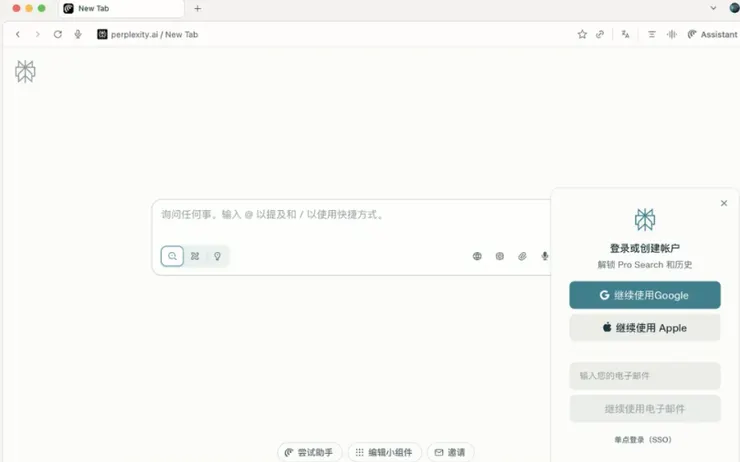Continue with Google sign-in button
Viewport: 740px width, 462px height.
pos(645,295)
